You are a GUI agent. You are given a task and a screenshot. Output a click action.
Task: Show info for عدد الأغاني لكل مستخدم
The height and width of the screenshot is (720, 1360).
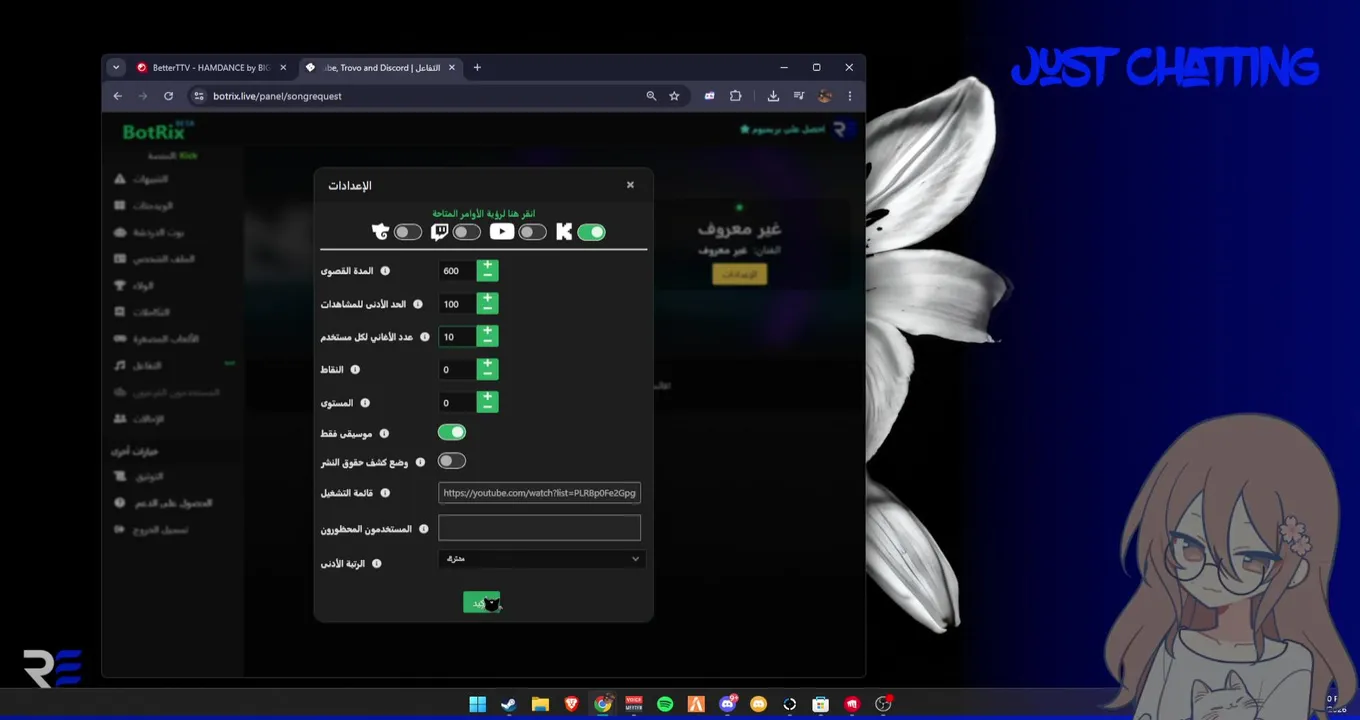pos(425,337)
